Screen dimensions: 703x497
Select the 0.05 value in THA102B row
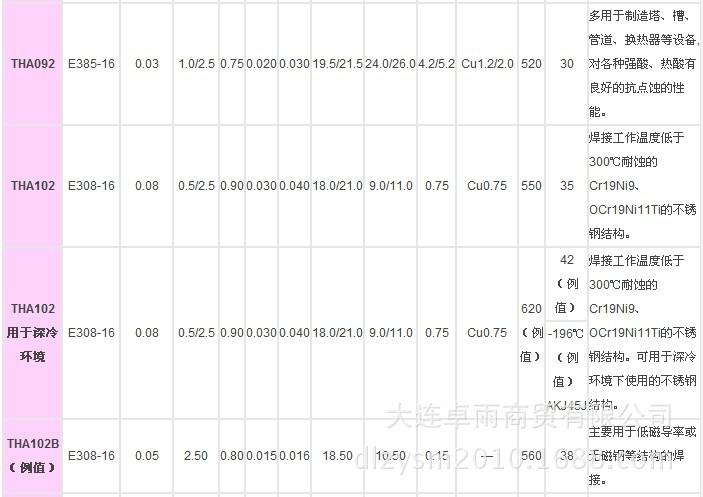pos(147,456)
